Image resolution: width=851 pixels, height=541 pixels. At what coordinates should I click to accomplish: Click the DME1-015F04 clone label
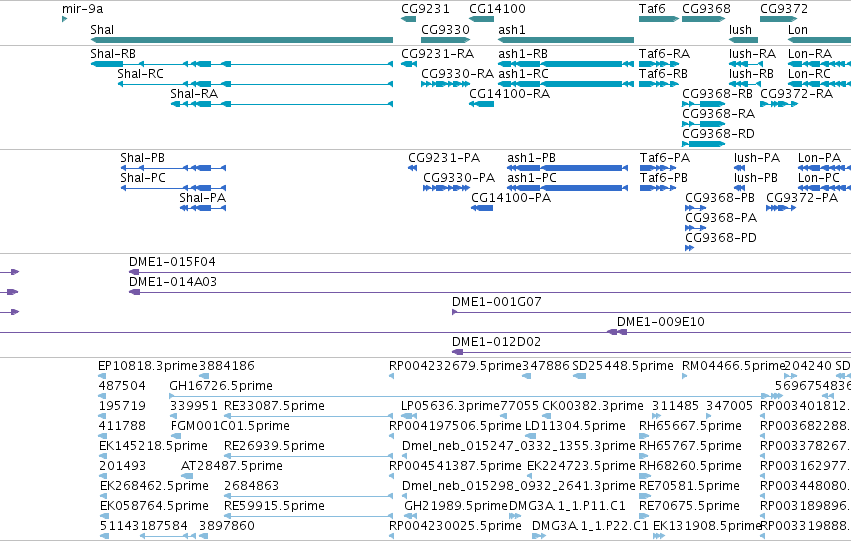[172, 262]
